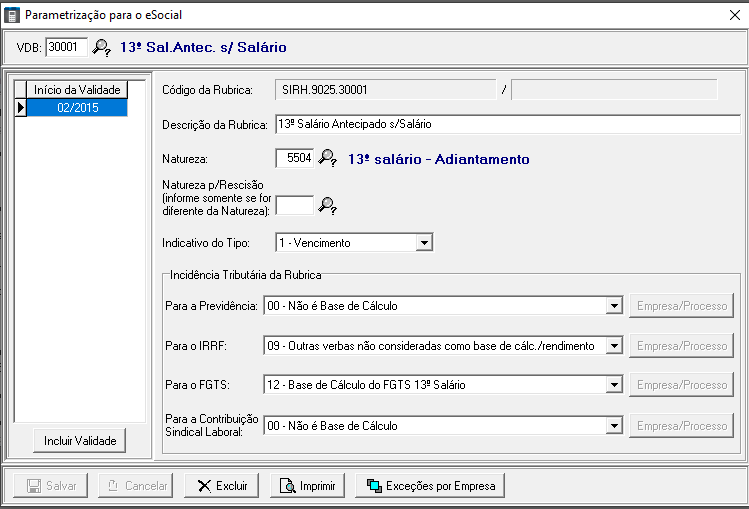Click the Início da Validade column header
Viewport: 749px width, 509px height.
click(77, 90)
